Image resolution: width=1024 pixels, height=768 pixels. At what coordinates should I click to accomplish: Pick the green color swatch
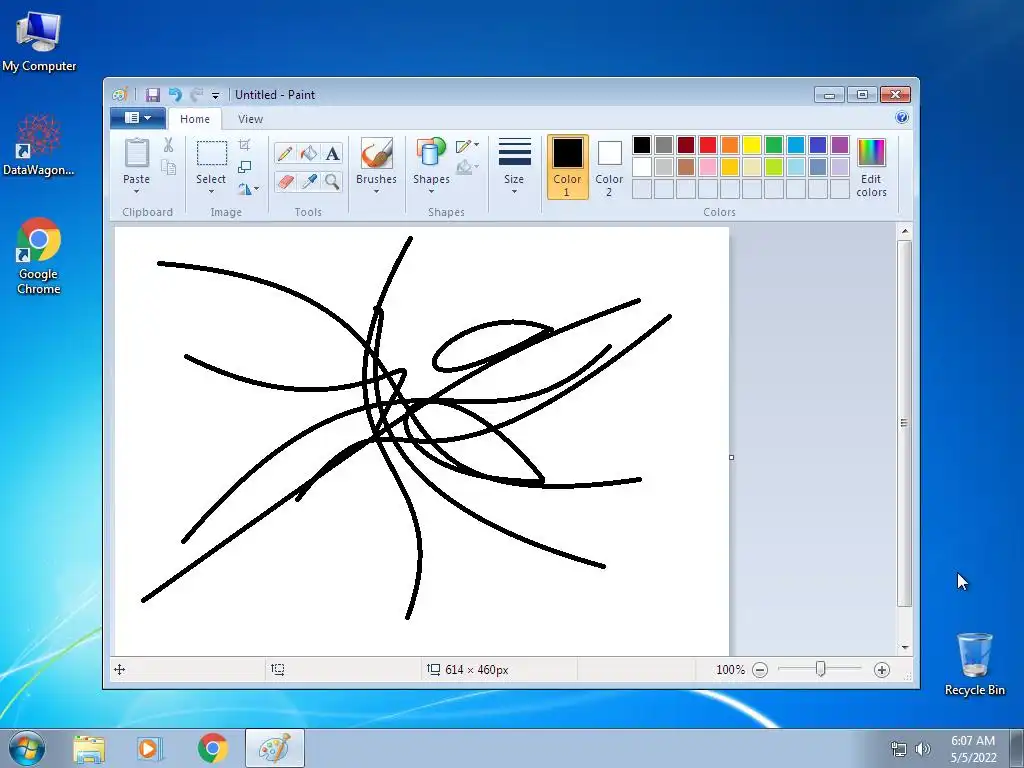[774, 145]
